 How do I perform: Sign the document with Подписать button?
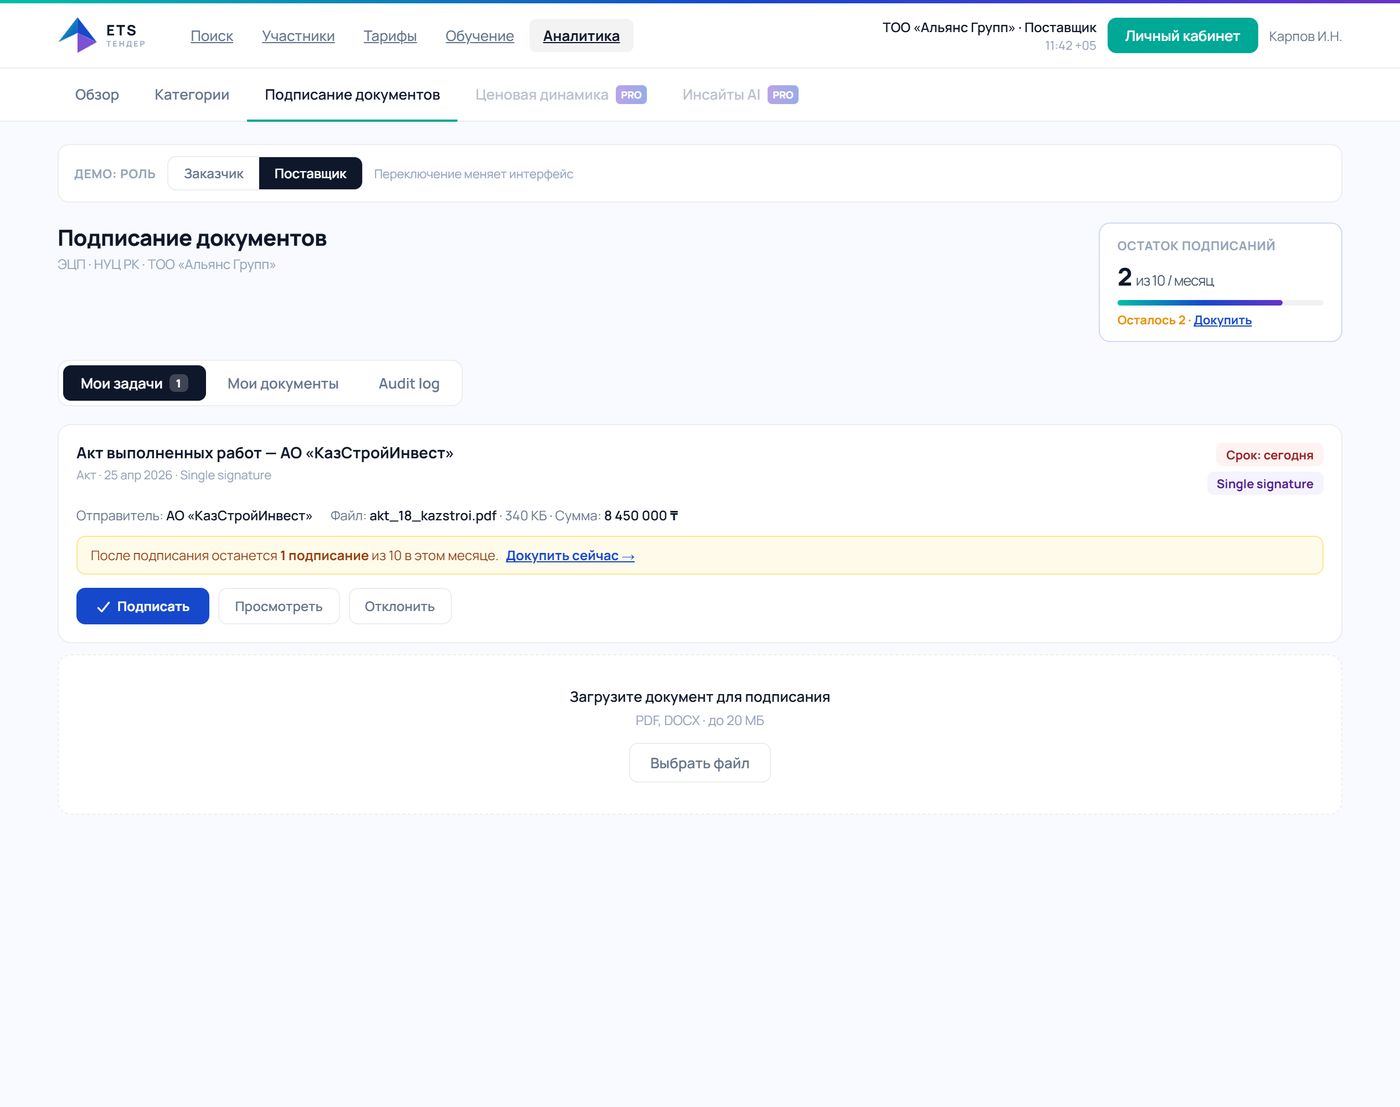point(143,606)
